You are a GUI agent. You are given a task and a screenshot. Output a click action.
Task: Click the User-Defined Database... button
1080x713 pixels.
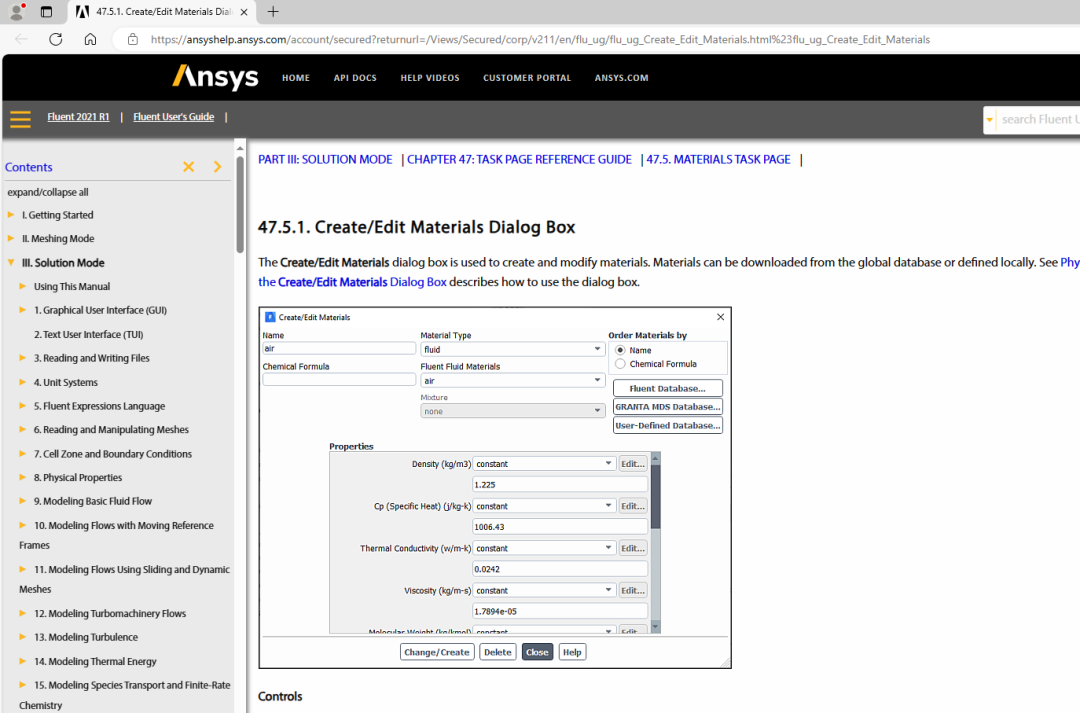(x=667, y=425)
